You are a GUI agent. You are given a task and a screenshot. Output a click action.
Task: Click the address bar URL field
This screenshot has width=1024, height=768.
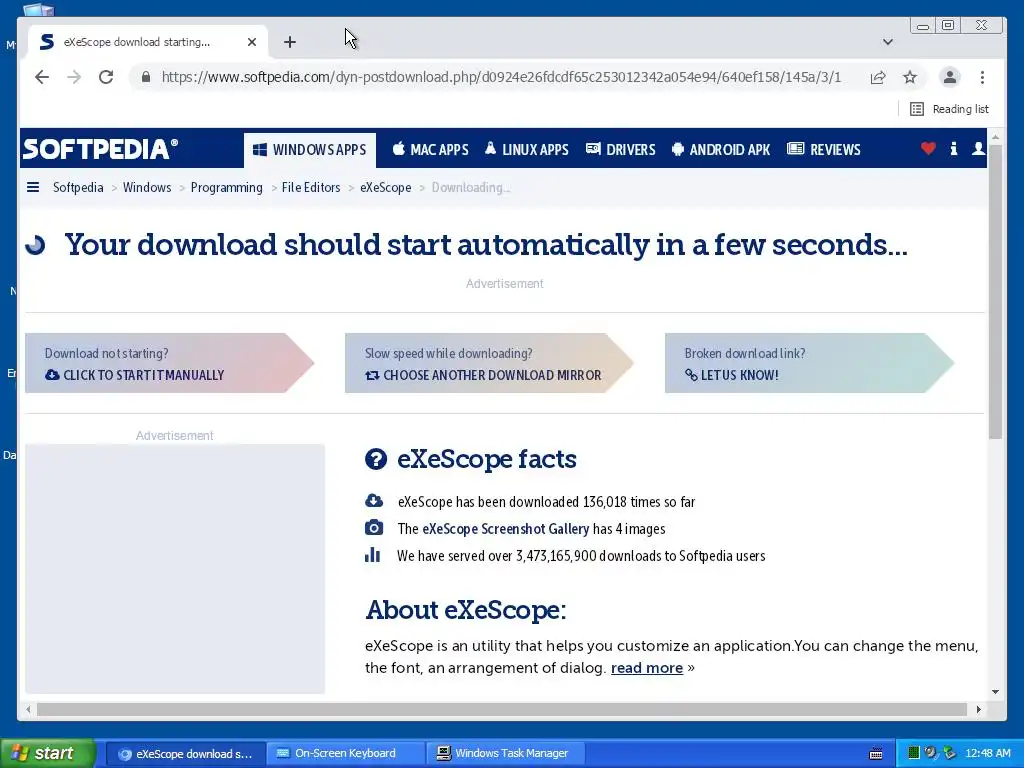point(501,77)
